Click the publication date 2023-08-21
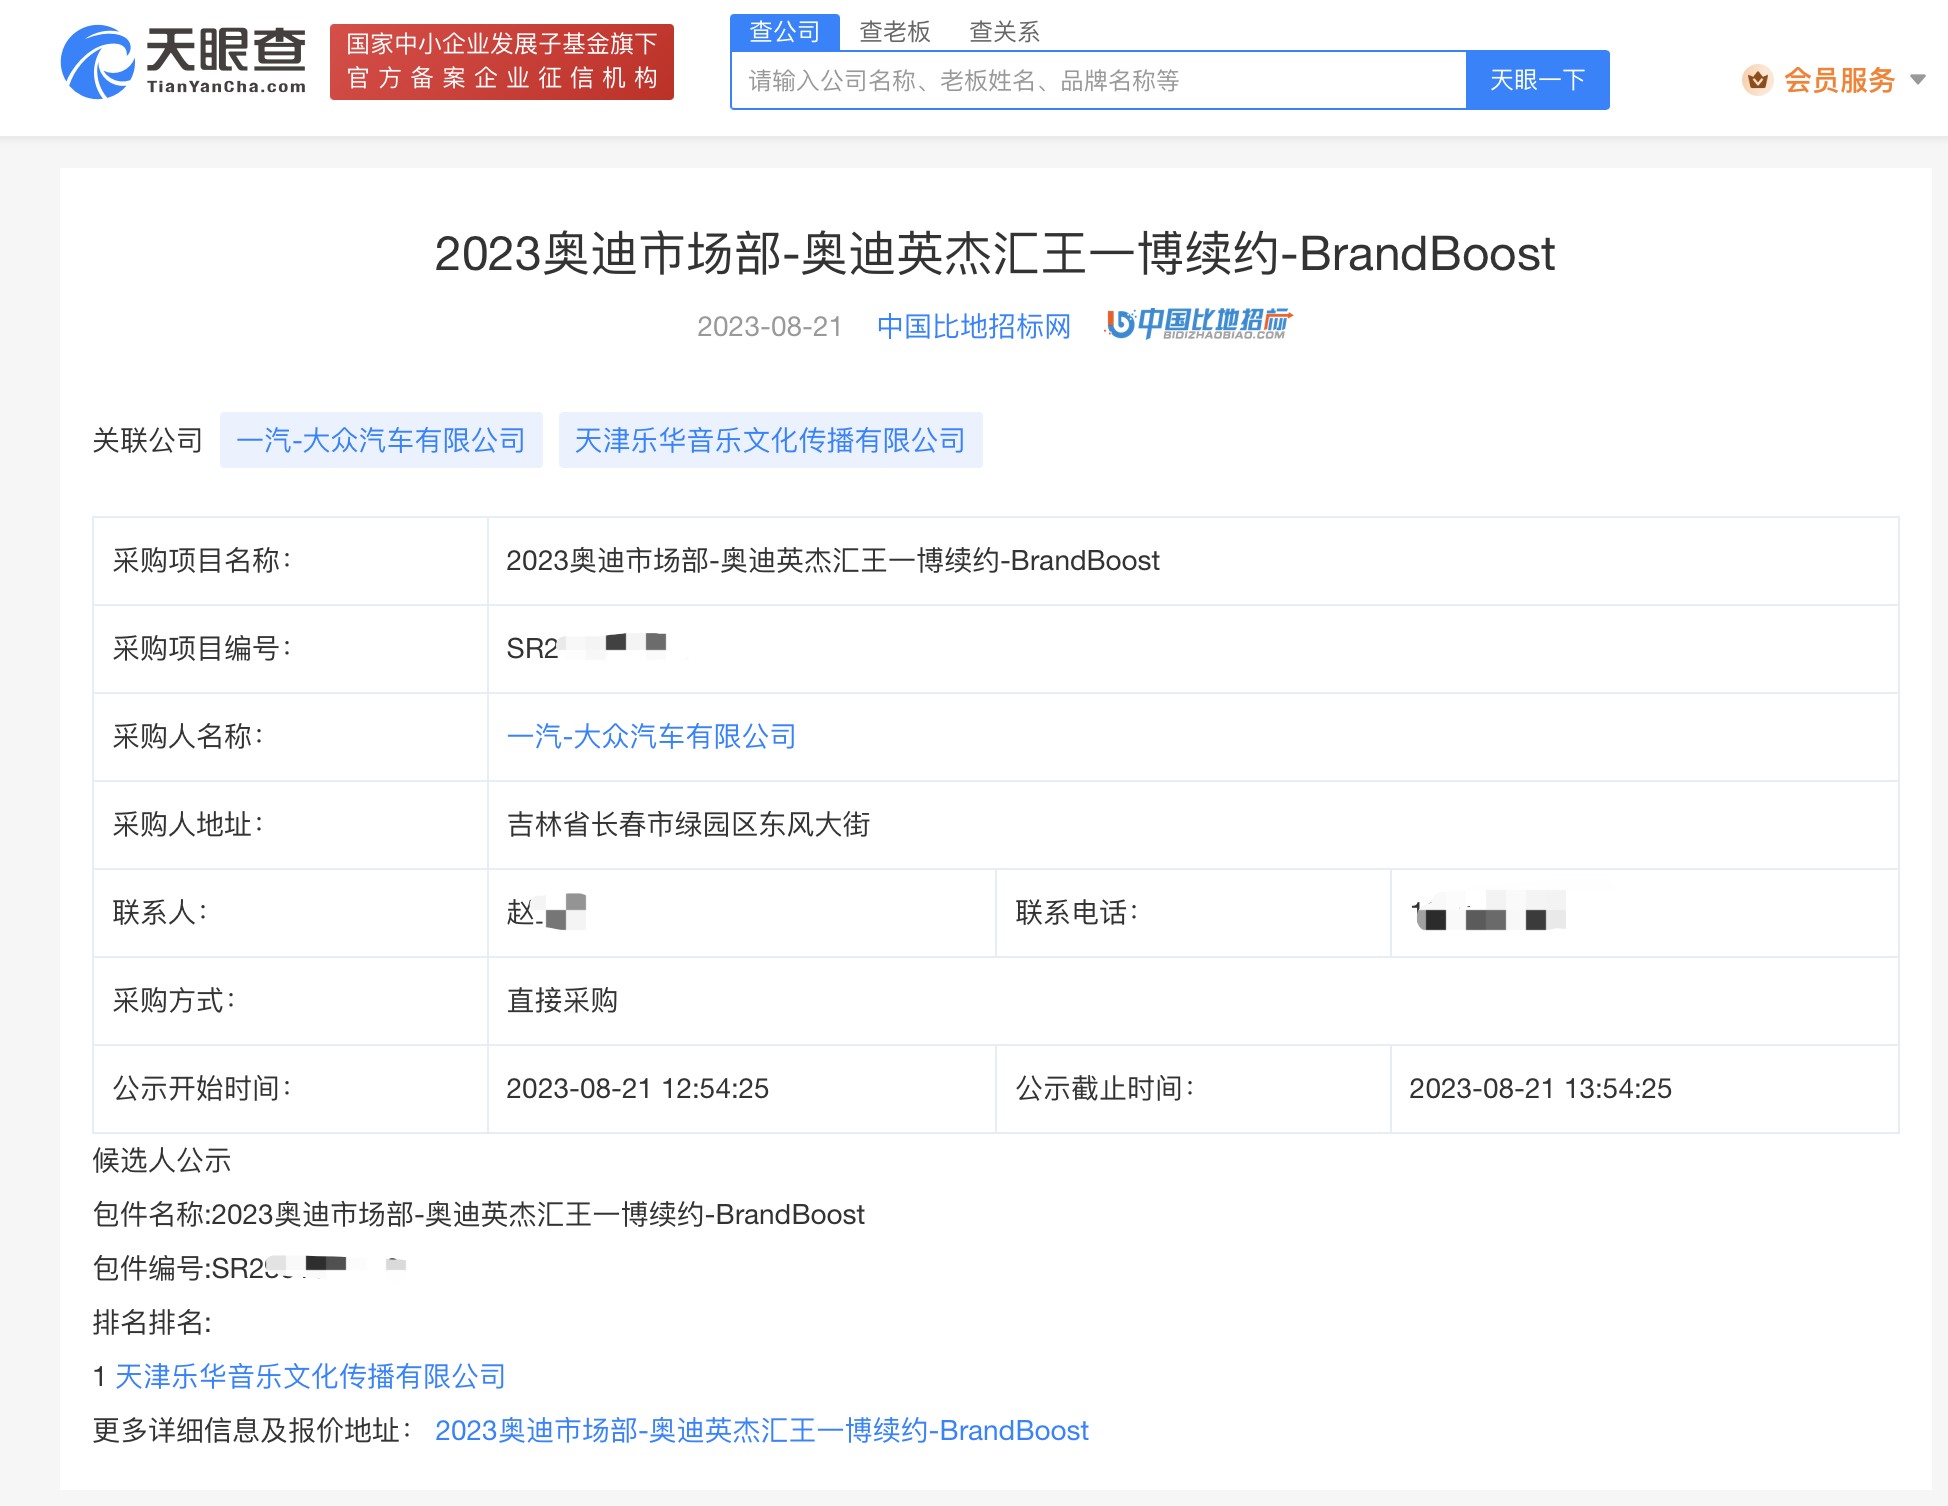Image resolution: width=1948 pixels, height=1506 pixels. (x=769, y=327)
